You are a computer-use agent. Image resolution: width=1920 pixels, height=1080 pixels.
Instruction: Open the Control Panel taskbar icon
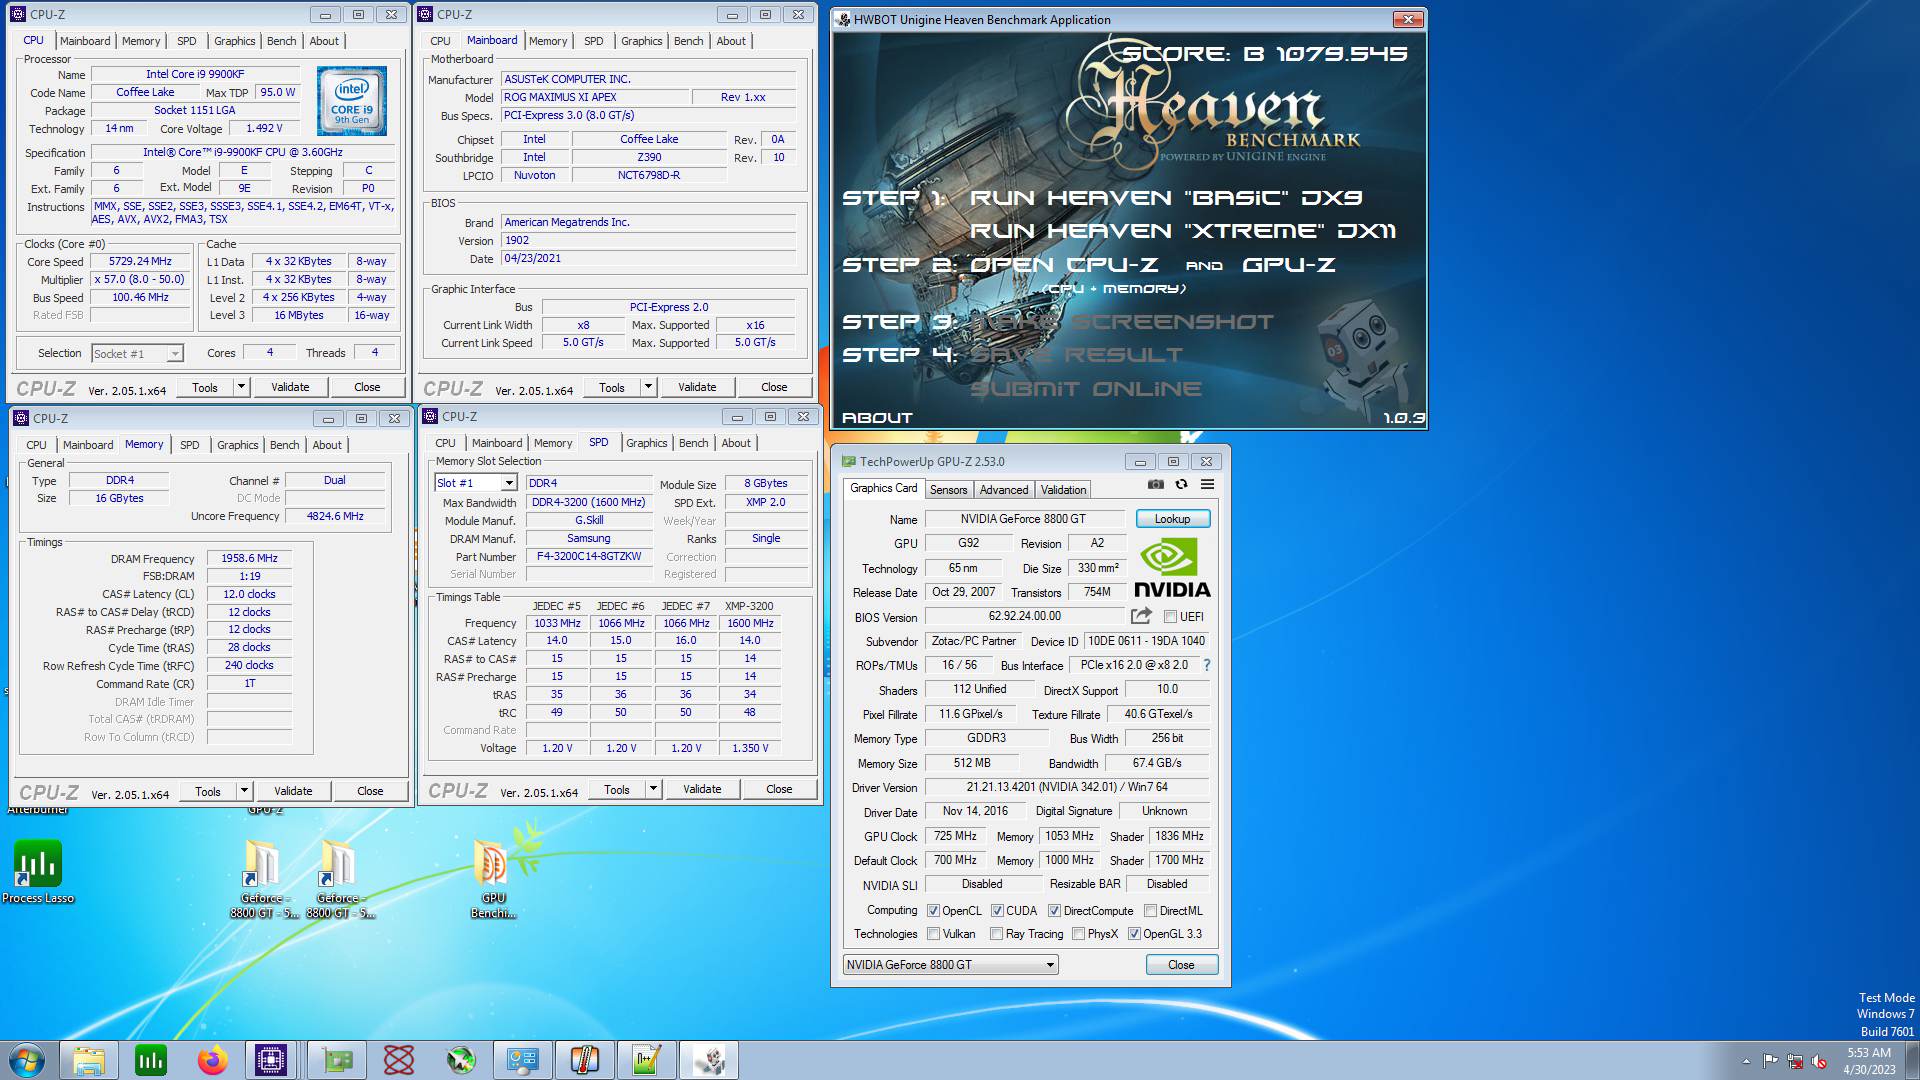522,1060
